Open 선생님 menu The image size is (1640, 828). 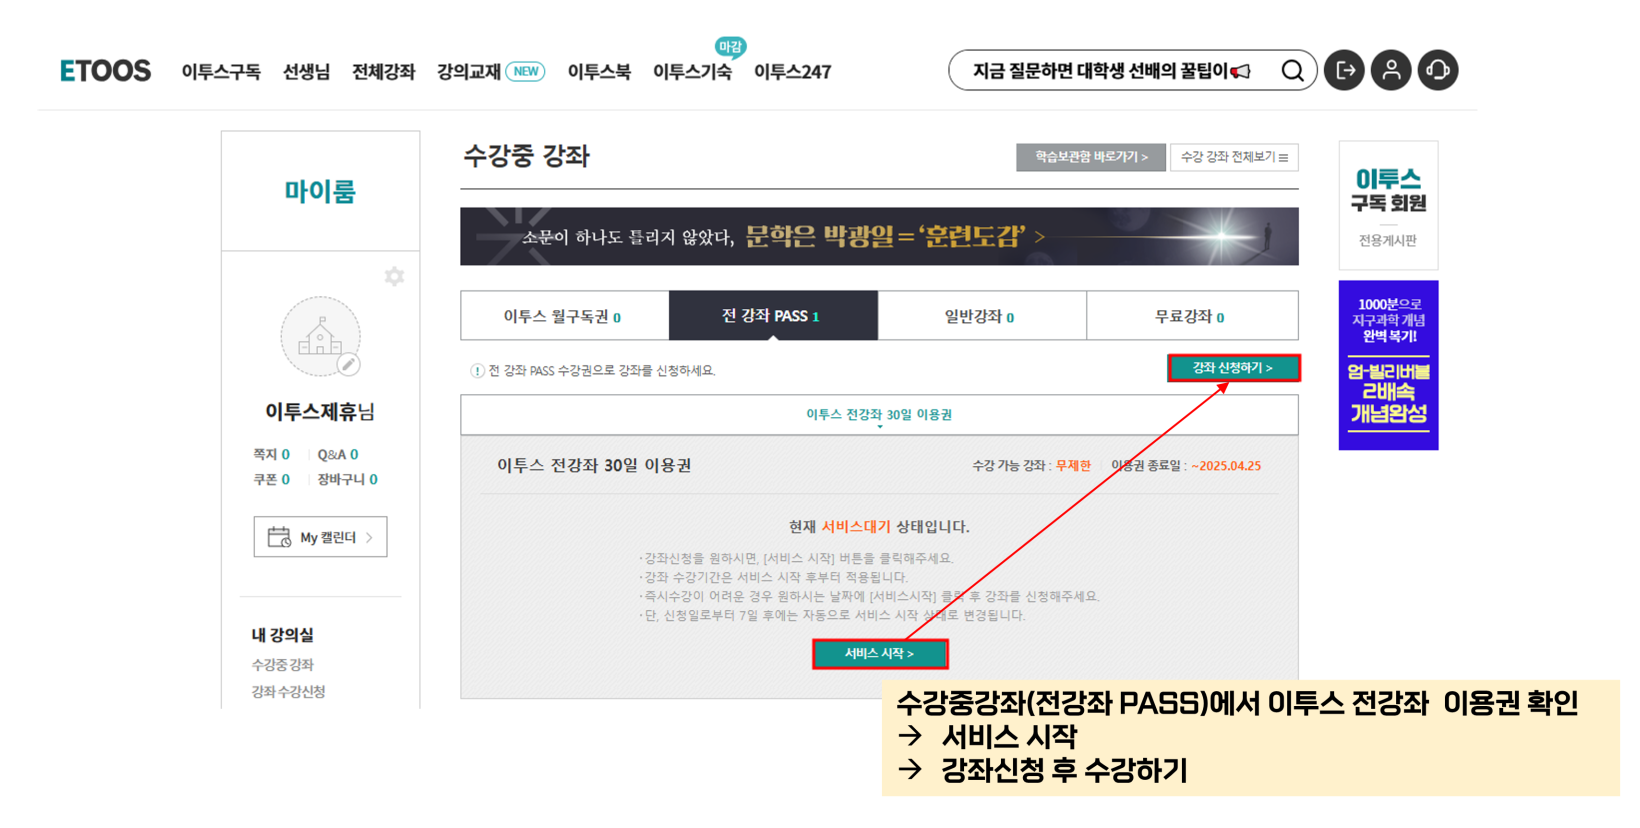click(306, 72)
